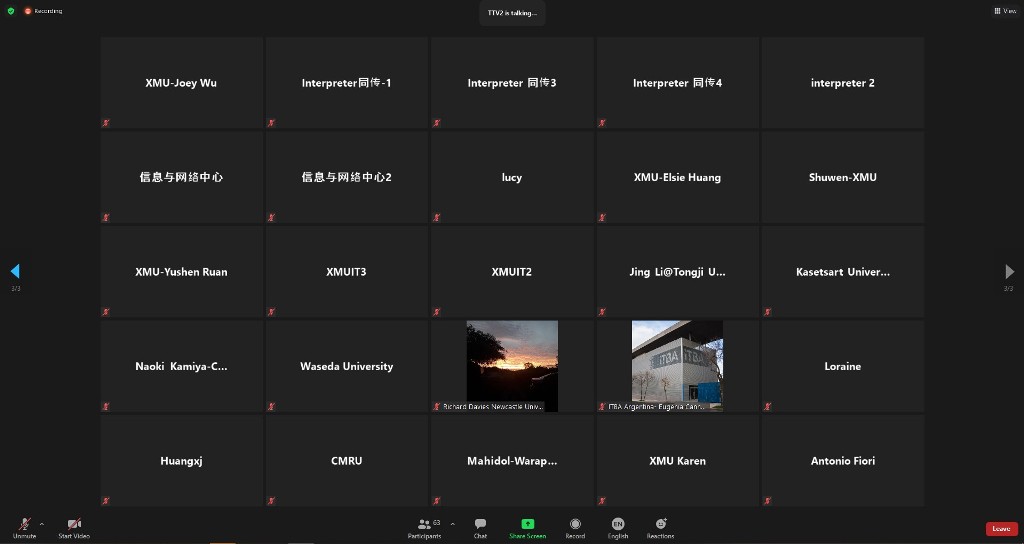
Task: Select the ITBA Argentina building video tile
Action: (677, 366)
